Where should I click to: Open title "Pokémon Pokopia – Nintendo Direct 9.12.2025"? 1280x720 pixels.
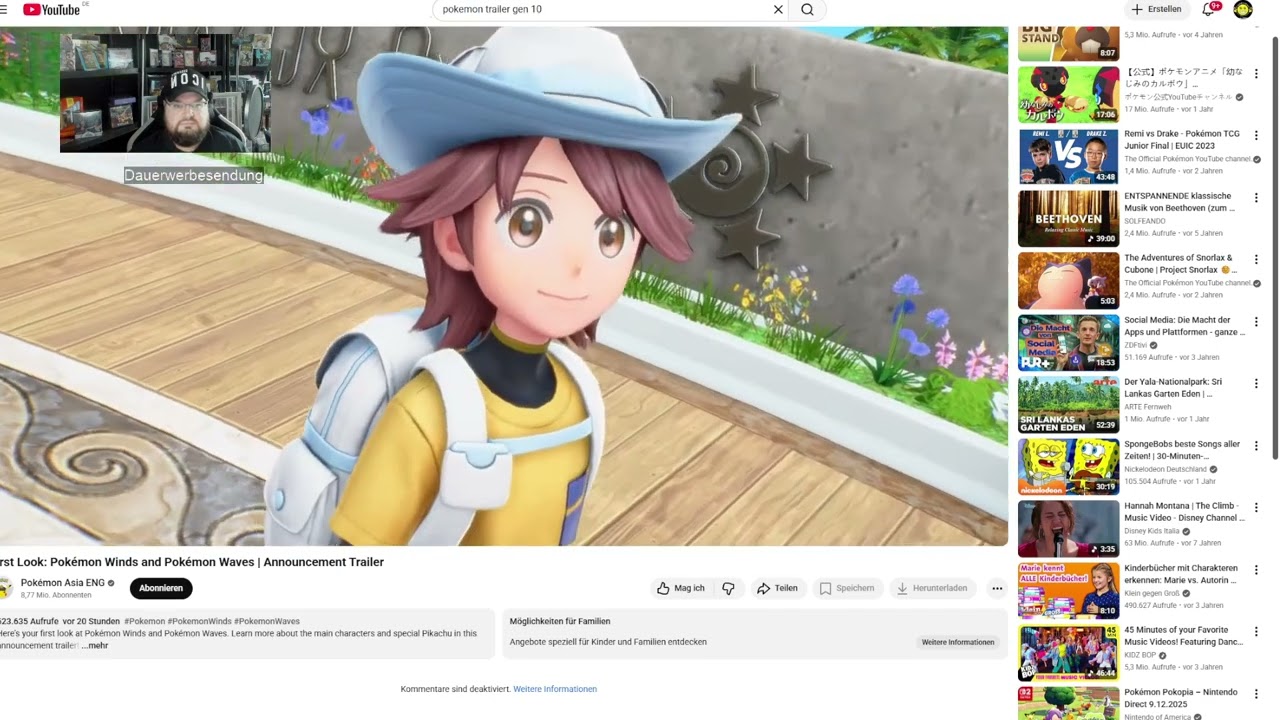[1181, 697]
